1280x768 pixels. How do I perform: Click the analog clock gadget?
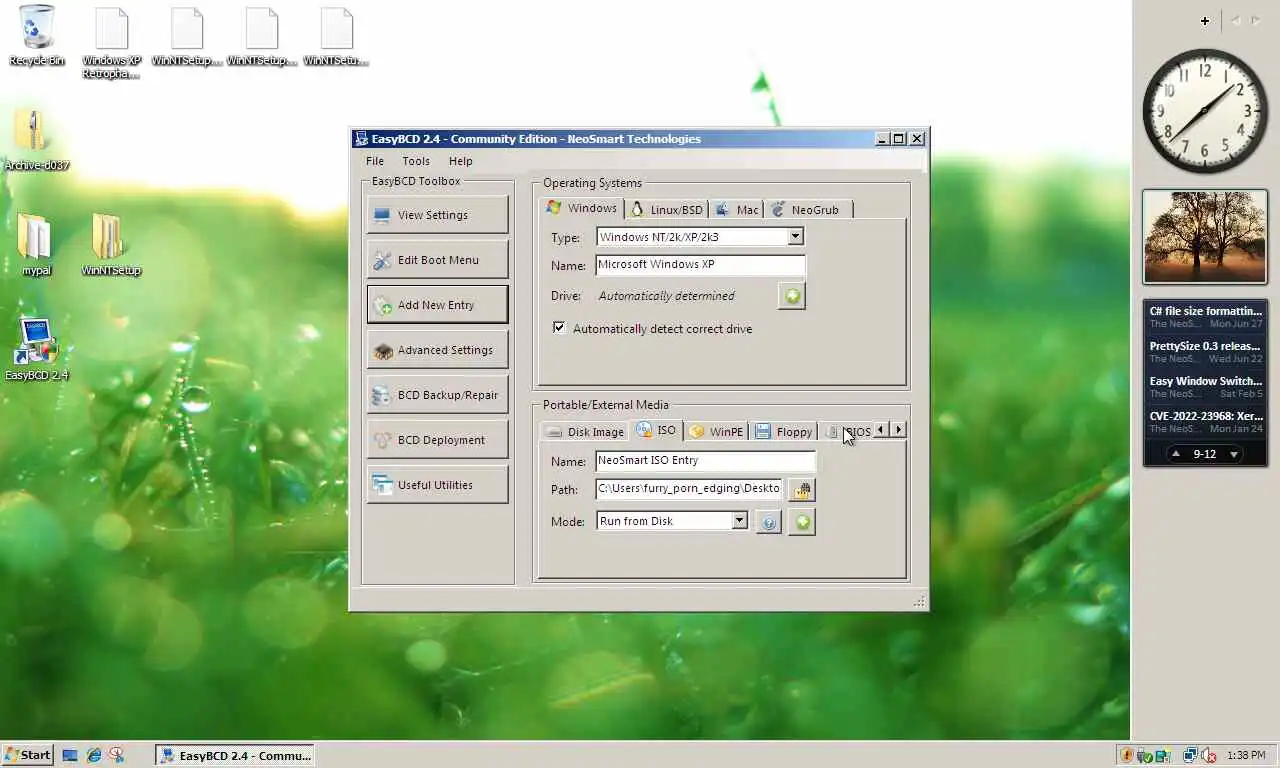pyautogui.click(x=1205, y=111)
